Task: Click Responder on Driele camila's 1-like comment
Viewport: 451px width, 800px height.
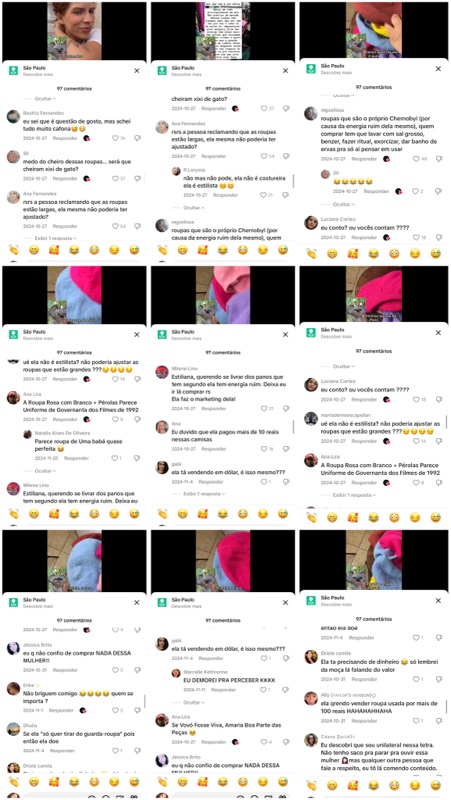Action: (362, 680)
